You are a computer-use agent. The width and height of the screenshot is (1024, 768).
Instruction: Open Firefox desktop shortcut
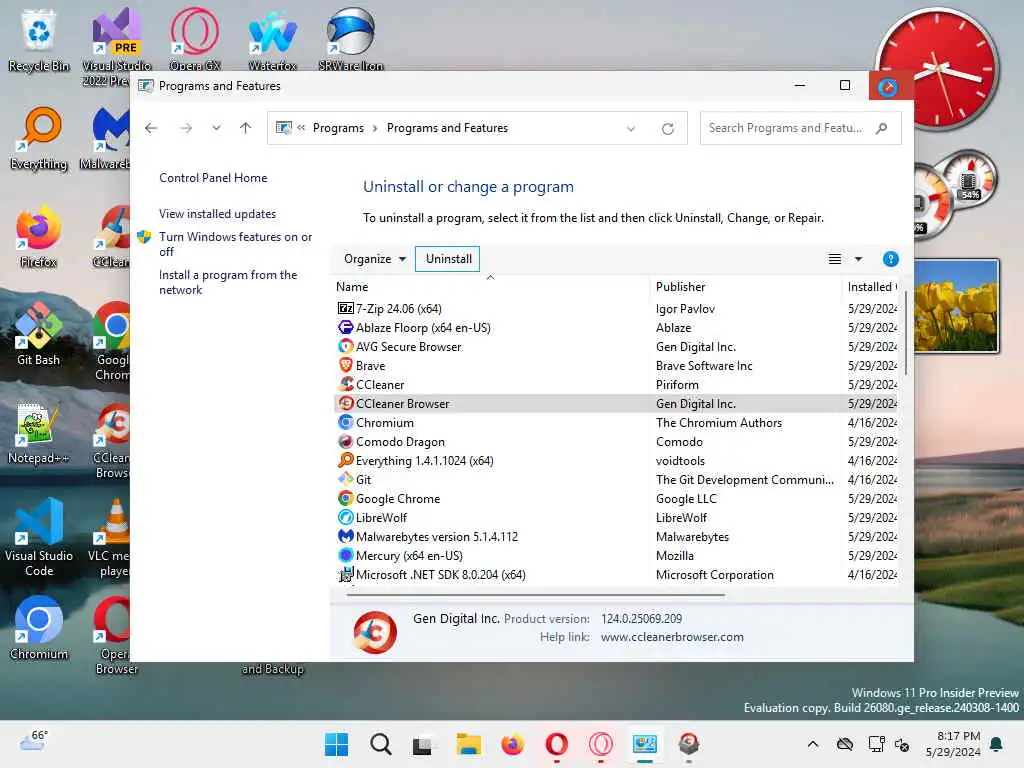point(39,236)
